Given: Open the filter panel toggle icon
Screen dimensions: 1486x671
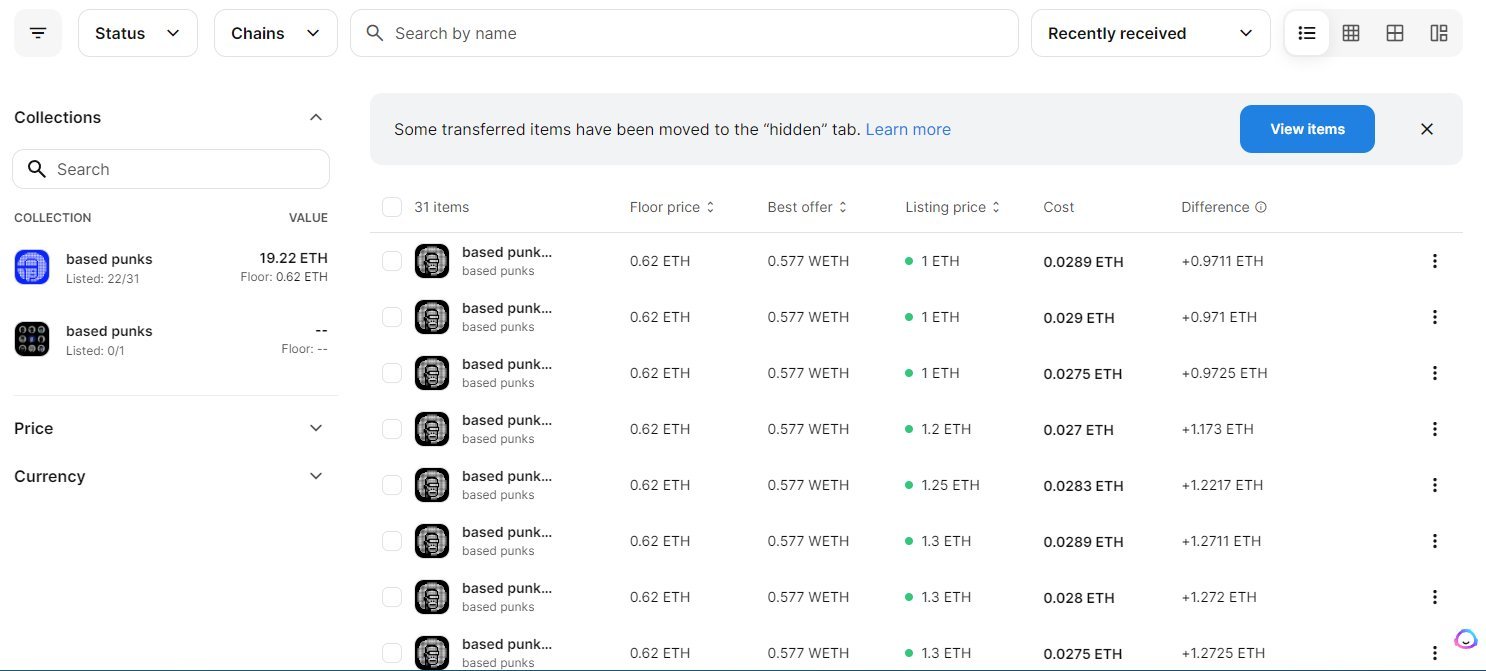Looking at the screenshot, I should coord(38,33).
